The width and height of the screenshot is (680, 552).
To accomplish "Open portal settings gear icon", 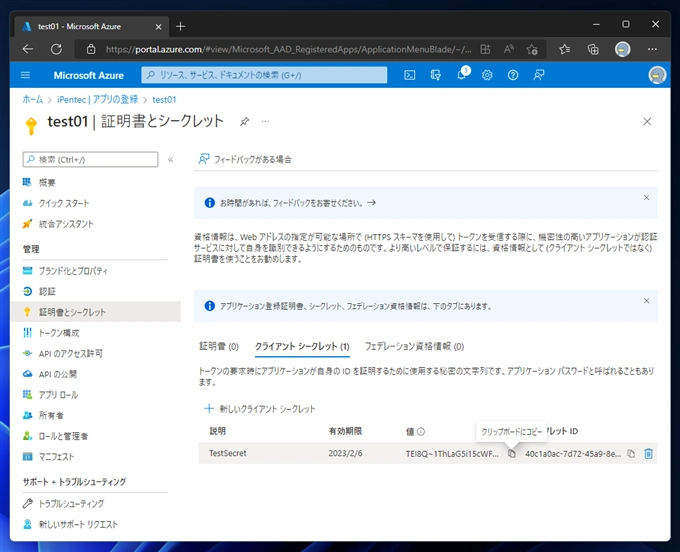I will pos(487,75).
